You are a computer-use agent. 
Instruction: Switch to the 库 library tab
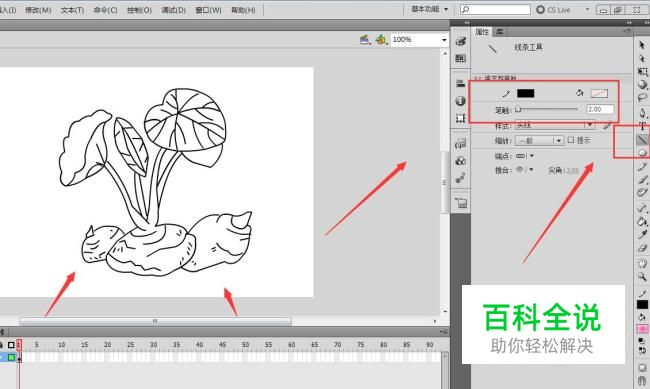[x=500, y=32]
